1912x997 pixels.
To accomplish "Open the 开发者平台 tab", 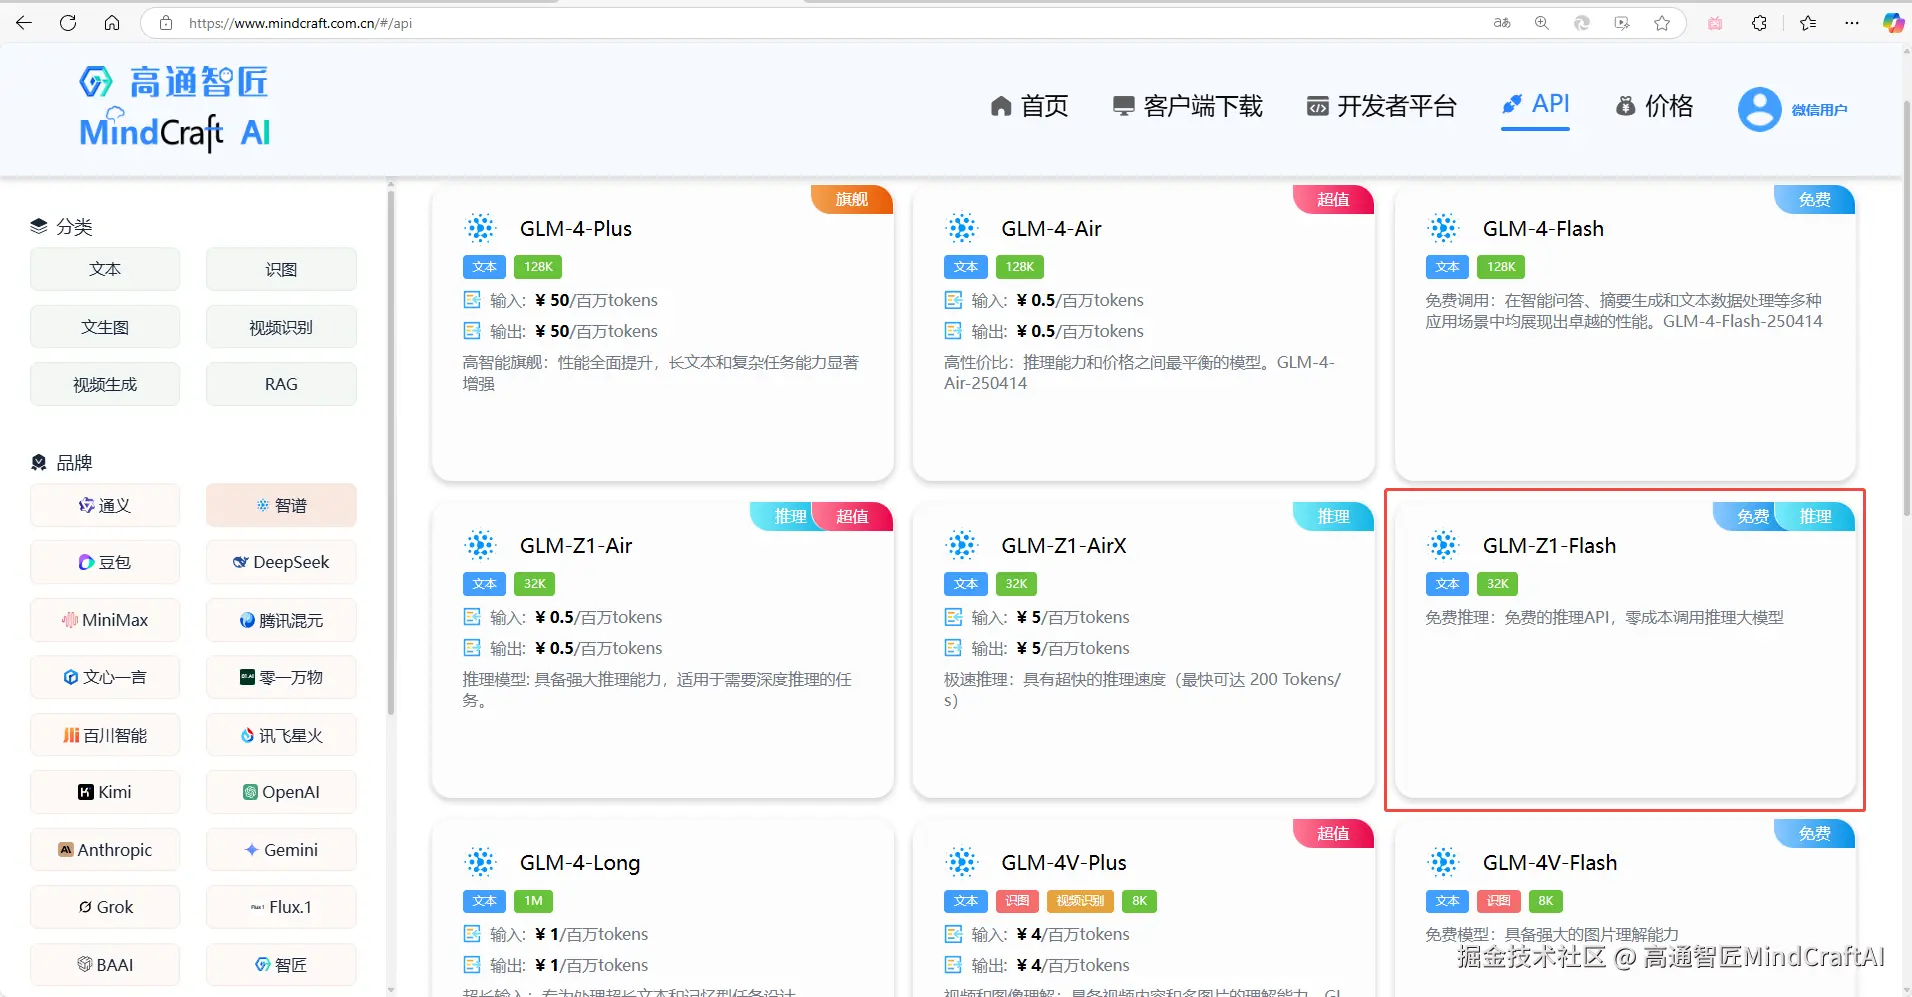I will point(1381,106).
